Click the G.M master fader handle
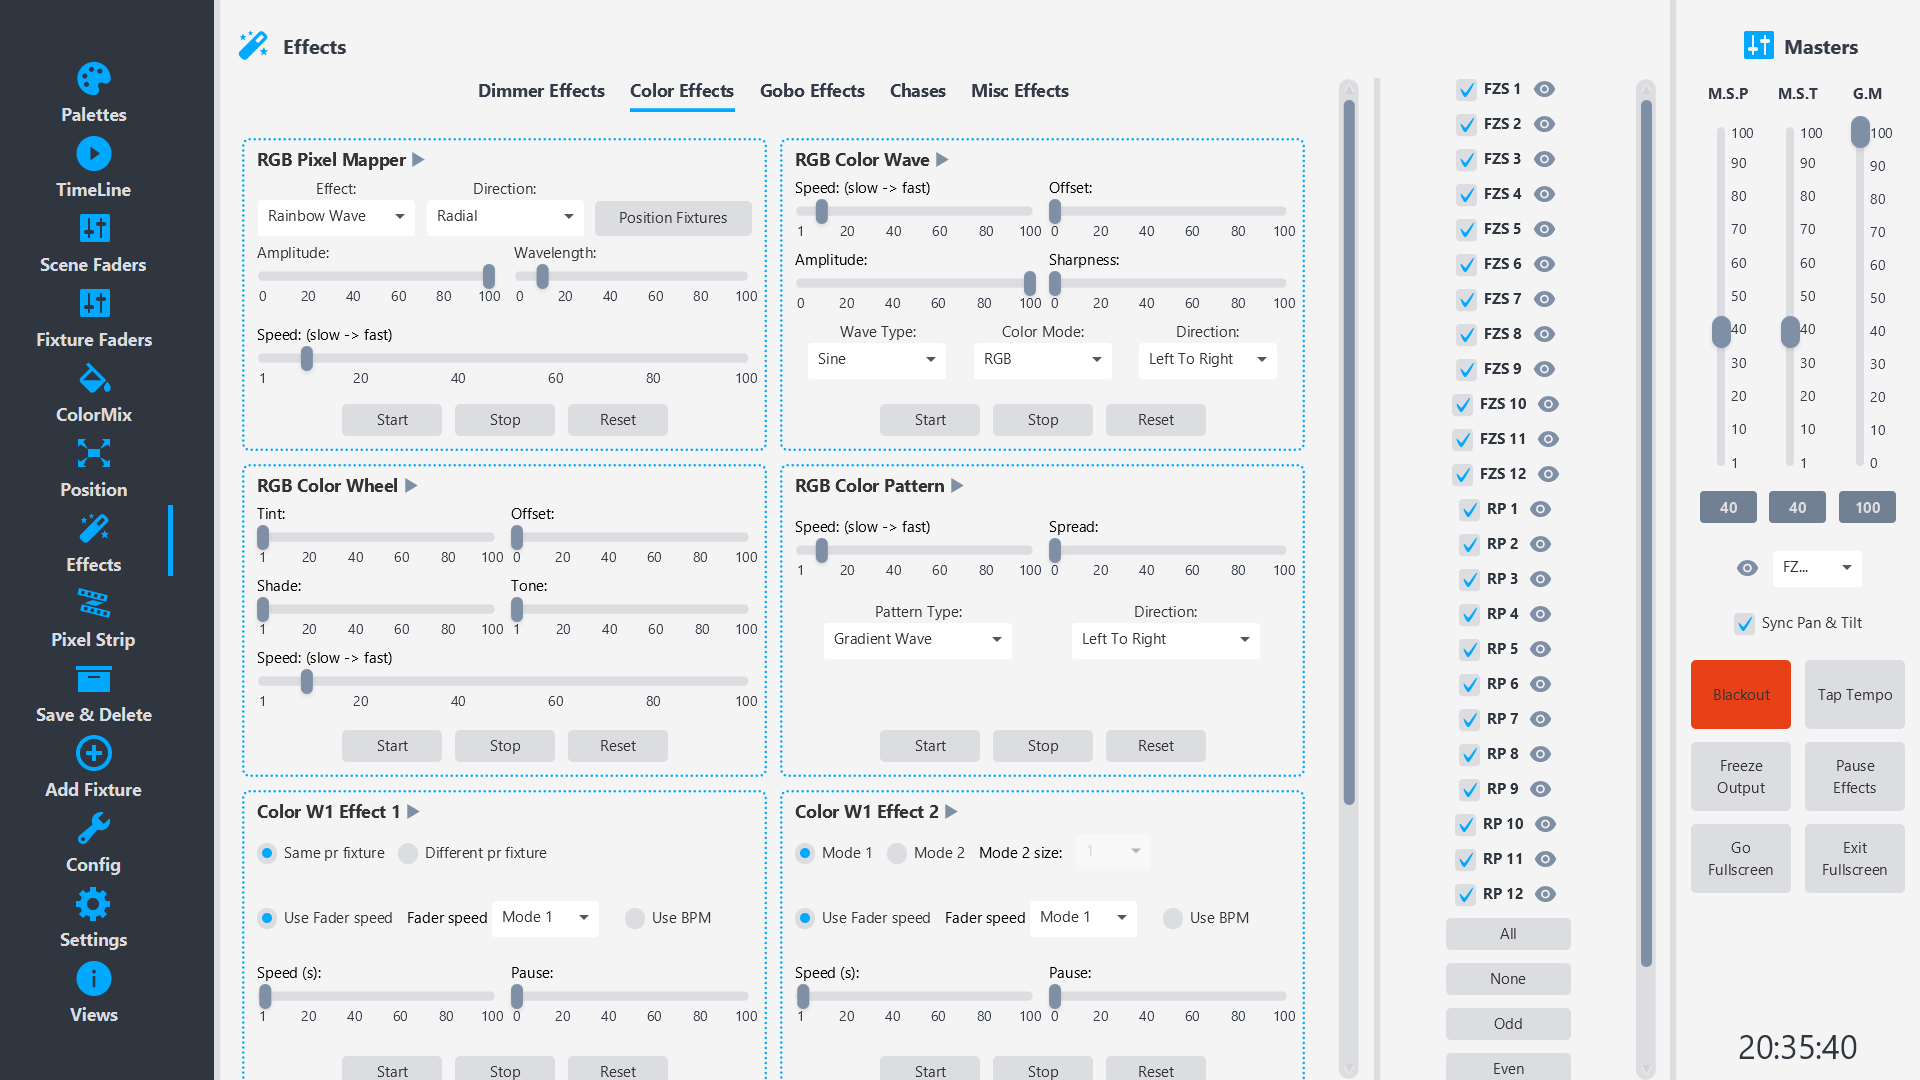The height and width of the screenshot is (1080, 1920). (1860, 132)
